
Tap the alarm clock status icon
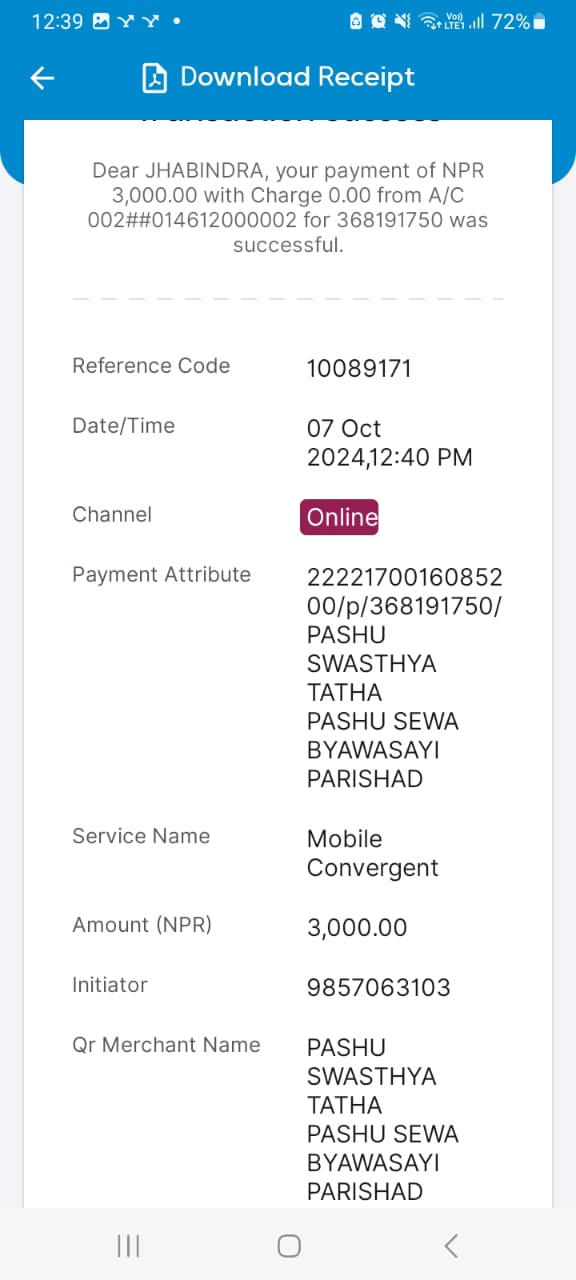(379, 21)
